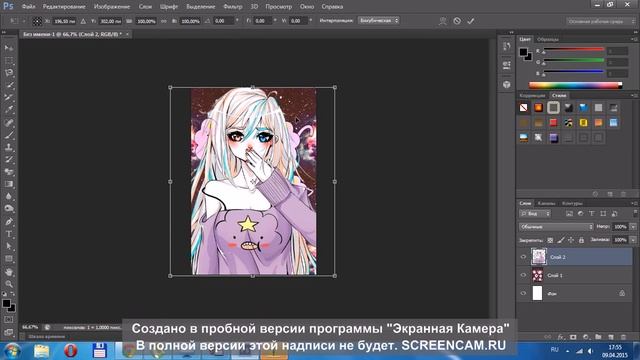Open the Редактирование menu
The width and height of the screenshot is (640, 360).
(64, 7)
